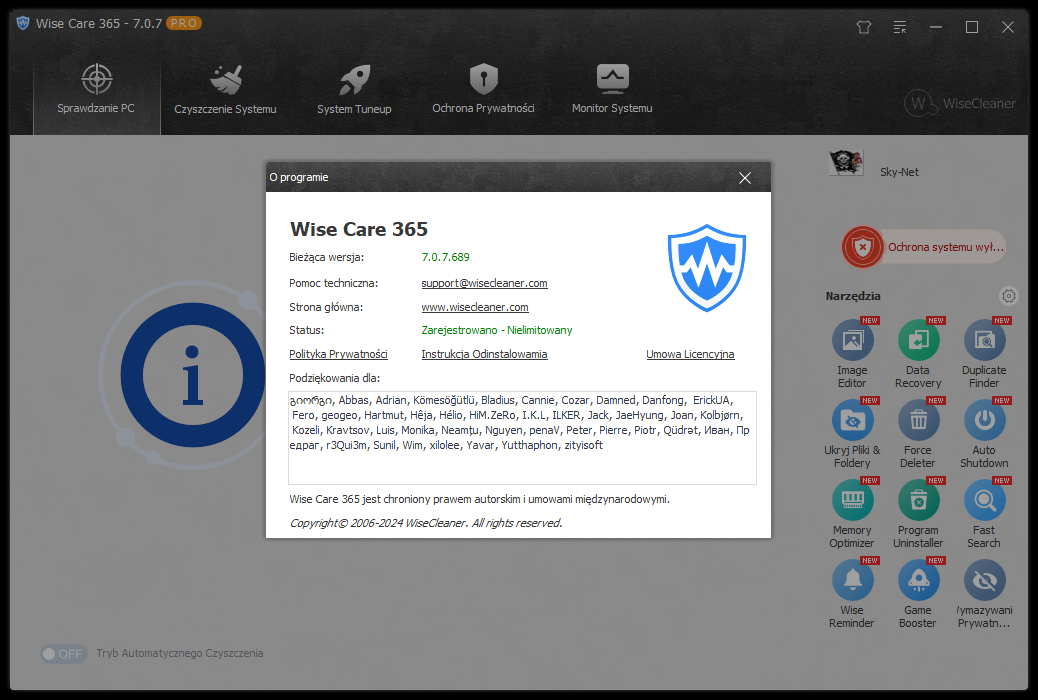The width and height of the screenshot is (1038, 700).
Task: Open the Program Uninstaller tool
Action: click(918, 514)
